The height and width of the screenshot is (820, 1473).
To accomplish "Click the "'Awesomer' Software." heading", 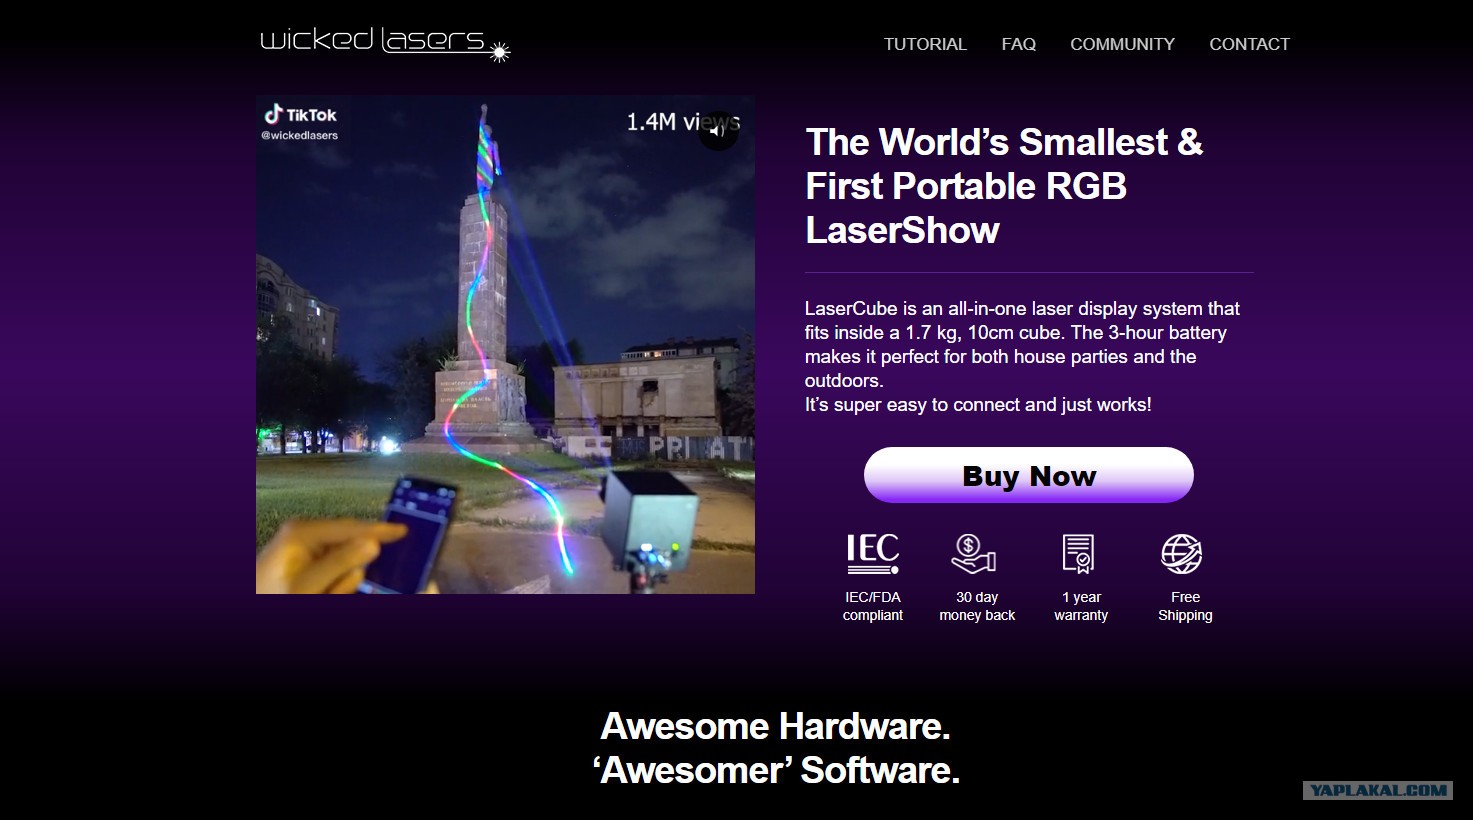I will tap(776, 770).
